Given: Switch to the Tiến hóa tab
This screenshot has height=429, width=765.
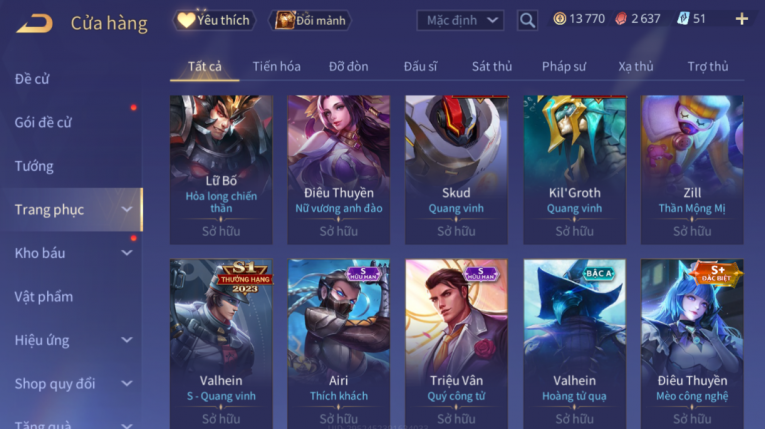Looking at the screenshot, I should pyautogui.click(x=276, y=66).
